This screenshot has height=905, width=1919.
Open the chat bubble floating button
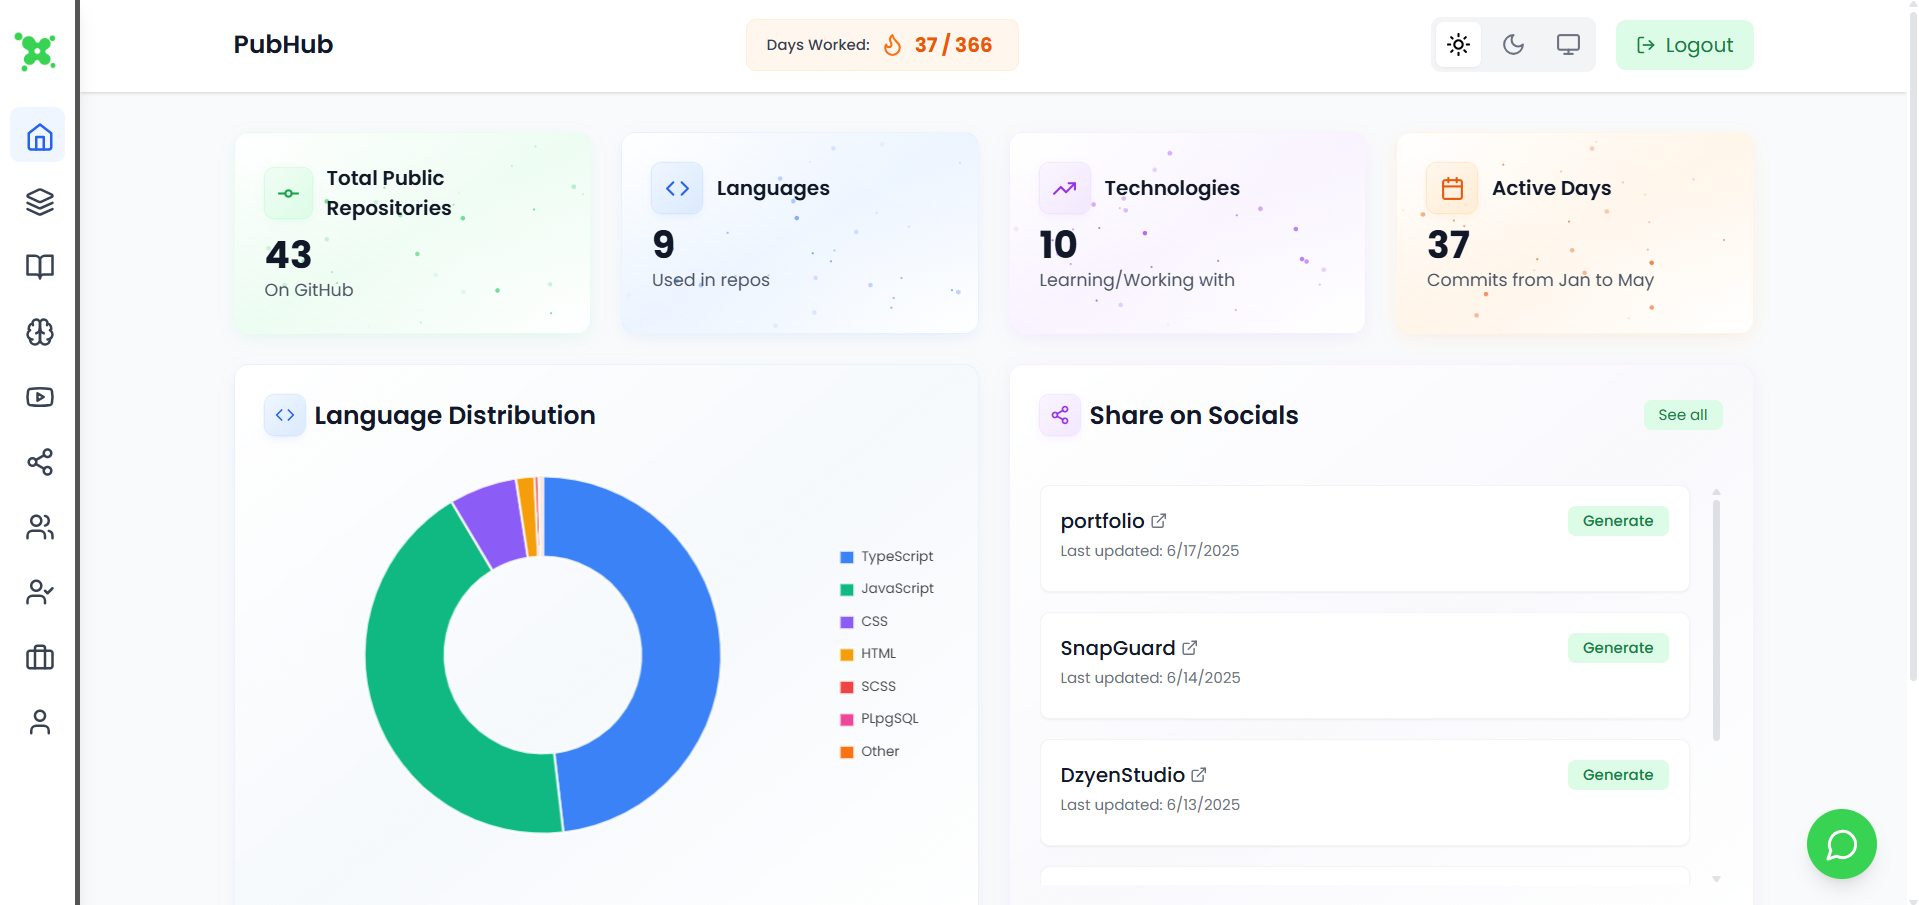(1841, 844)
